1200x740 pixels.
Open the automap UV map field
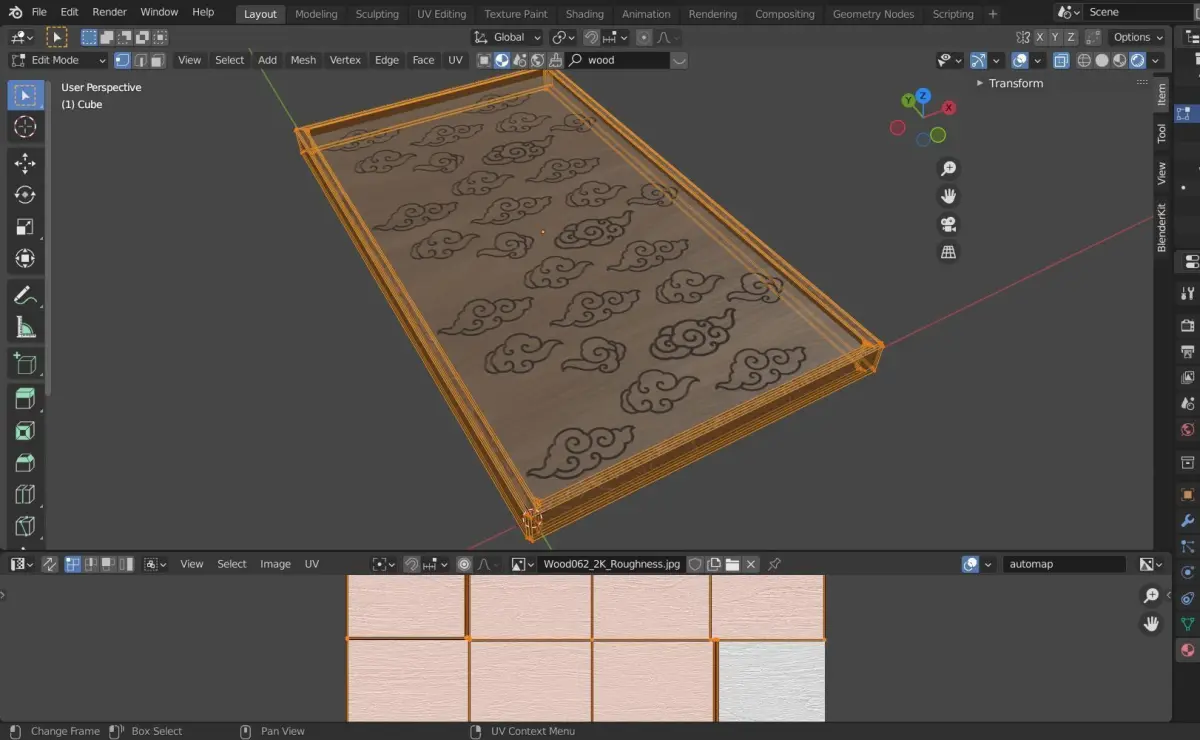[1064, 564]
